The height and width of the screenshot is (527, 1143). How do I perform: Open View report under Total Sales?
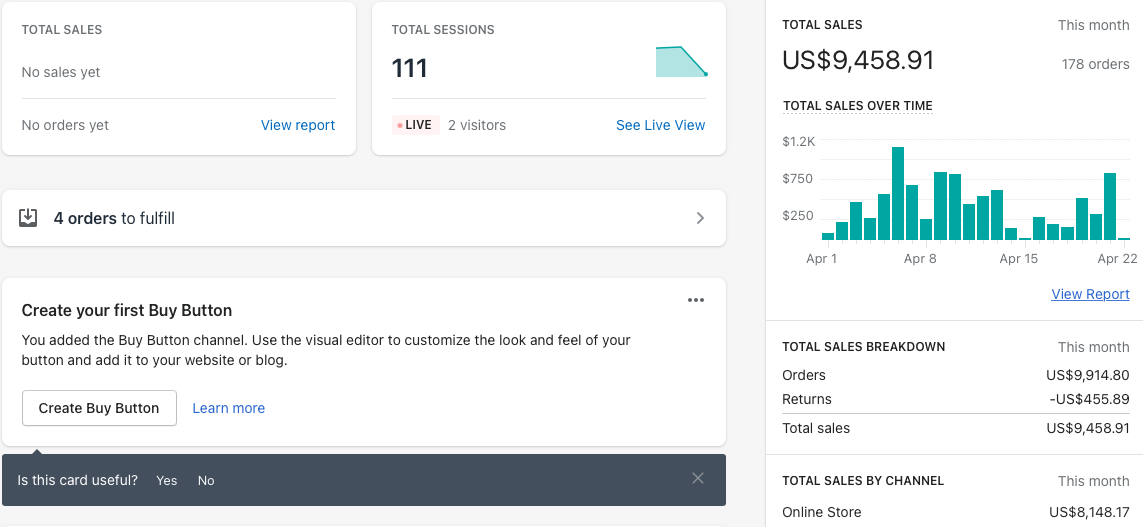click(x=298, y=125)
